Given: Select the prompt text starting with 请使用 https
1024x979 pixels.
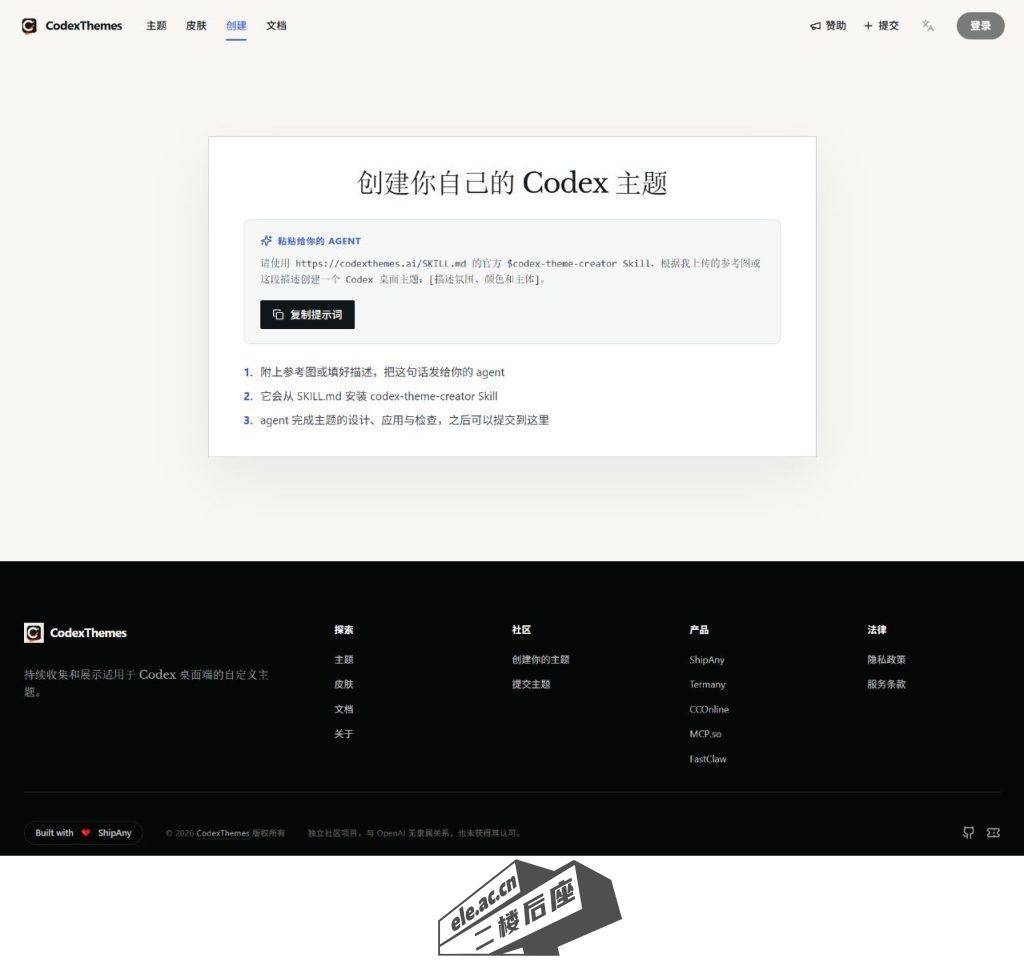Looking at the screenshot, I should pos(510,271).
